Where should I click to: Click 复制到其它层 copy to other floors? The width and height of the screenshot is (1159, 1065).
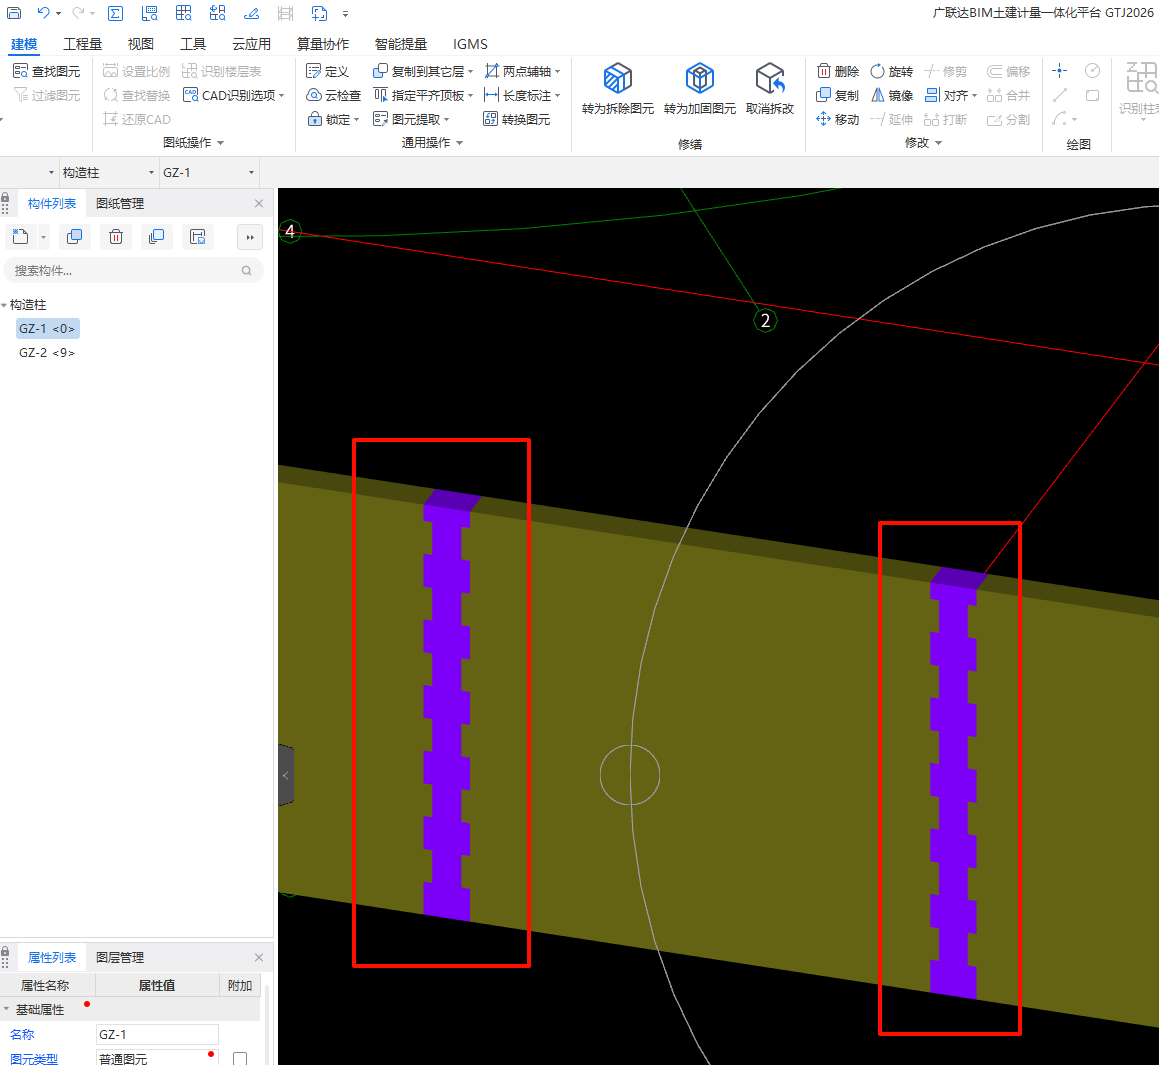(423, 71)
